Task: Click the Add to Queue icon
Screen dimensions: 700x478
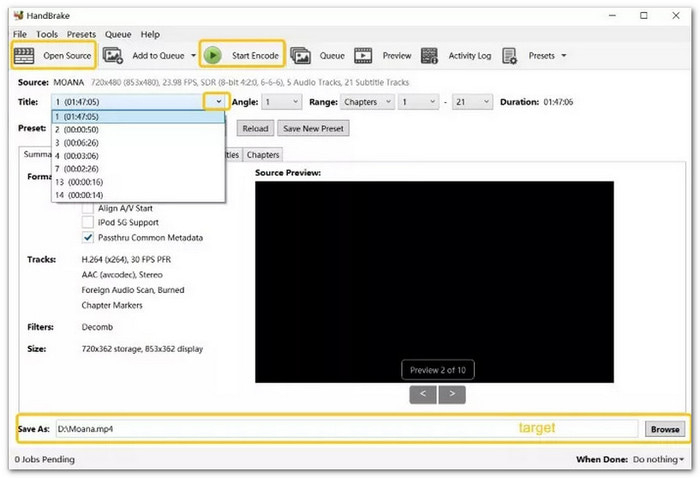Action: [x=112, y=56]
